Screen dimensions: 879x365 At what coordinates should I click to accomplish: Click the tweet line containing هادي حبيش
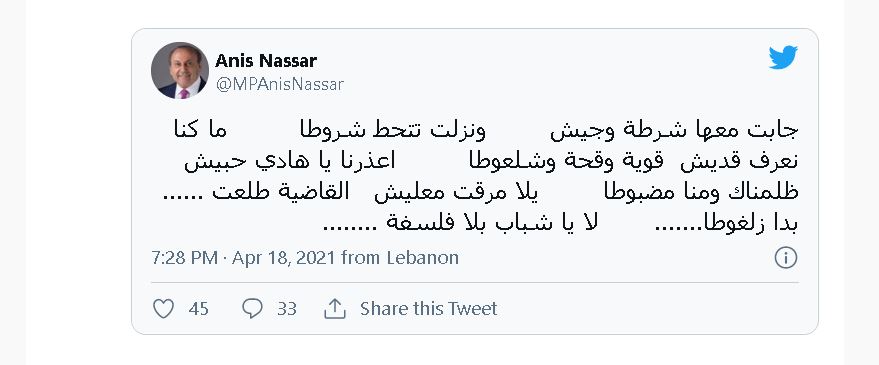pos(492,161)
